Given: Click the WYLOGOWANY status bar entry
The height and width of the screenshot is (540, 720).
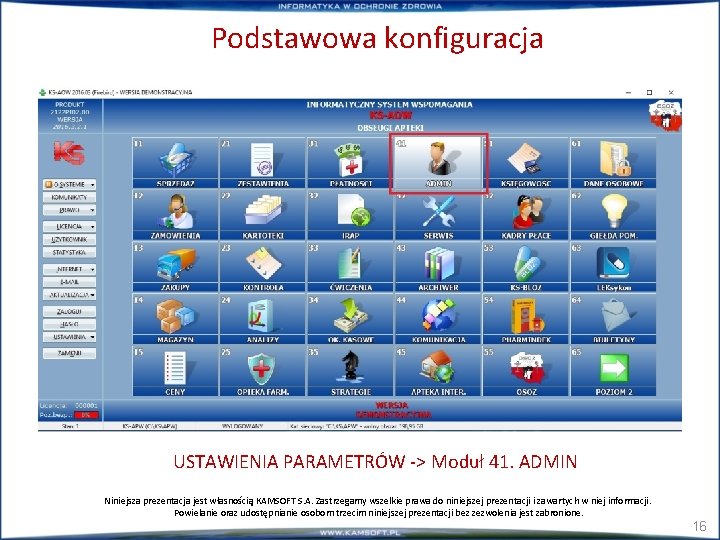Looking at the screenshot, I should tap(242, 426).
